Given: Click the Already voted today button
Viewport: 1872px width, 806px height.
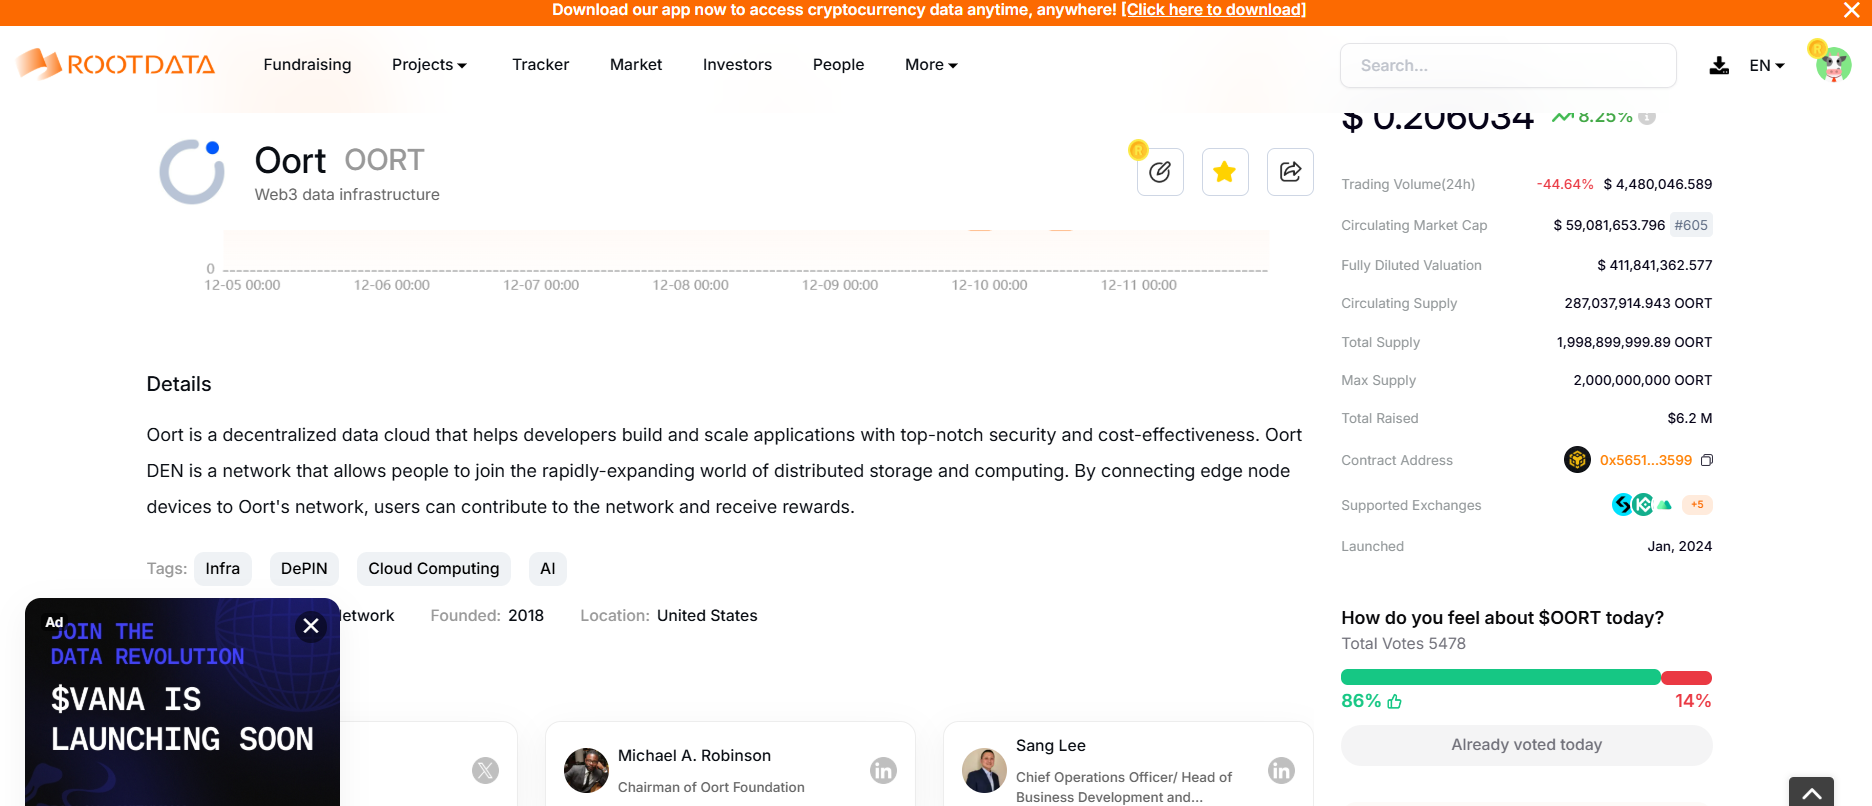Looking at the screenshot, I should tap(1526, 745).
